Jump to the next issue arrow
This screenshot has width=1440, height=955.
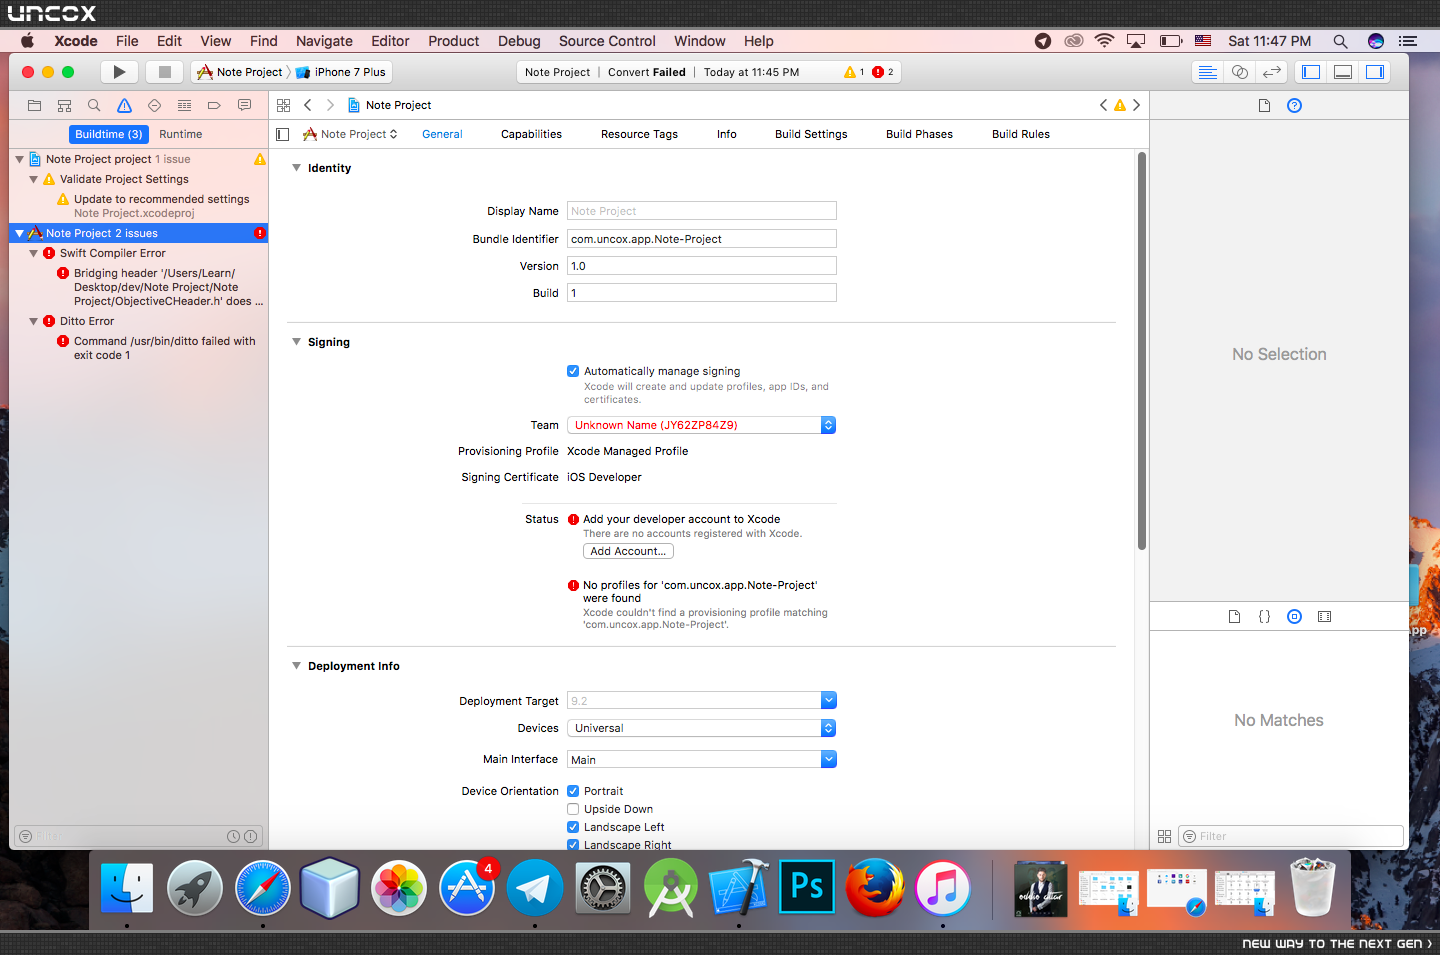[1136, 105]
